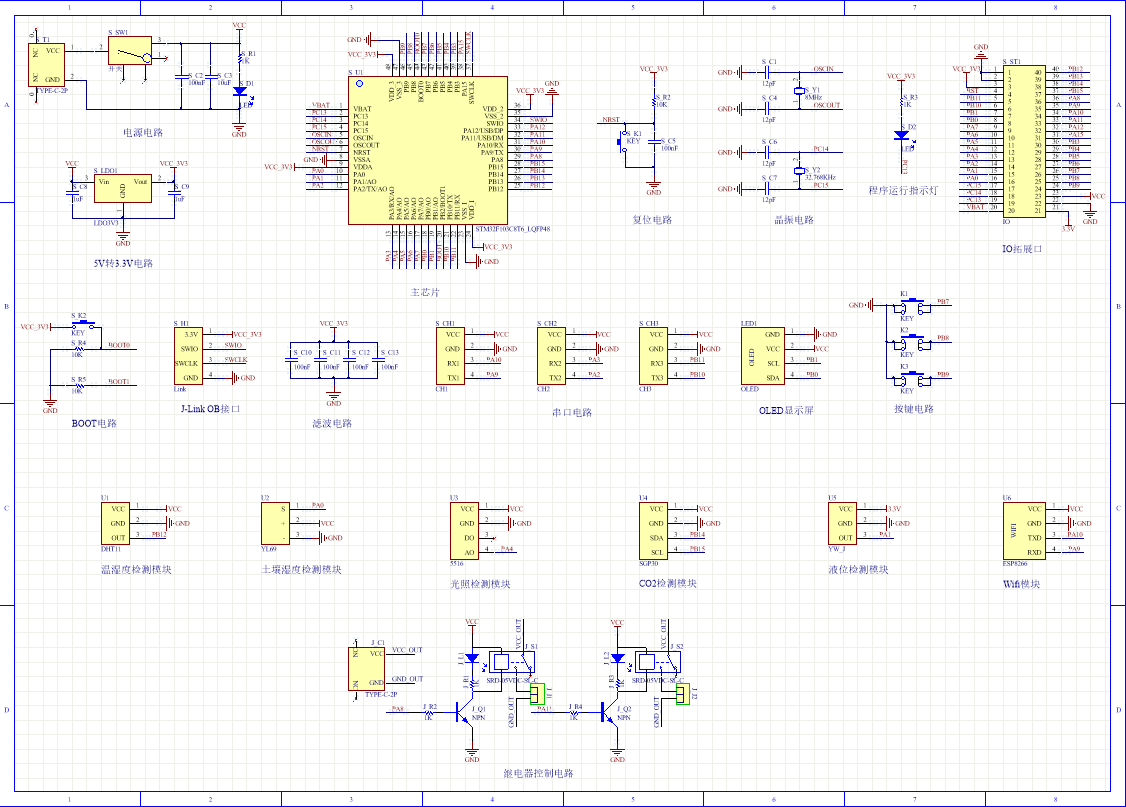1126x807 pixels.
Task: Select the S_LDO1 voltage regulator block
Action: (x=123, y=188)
